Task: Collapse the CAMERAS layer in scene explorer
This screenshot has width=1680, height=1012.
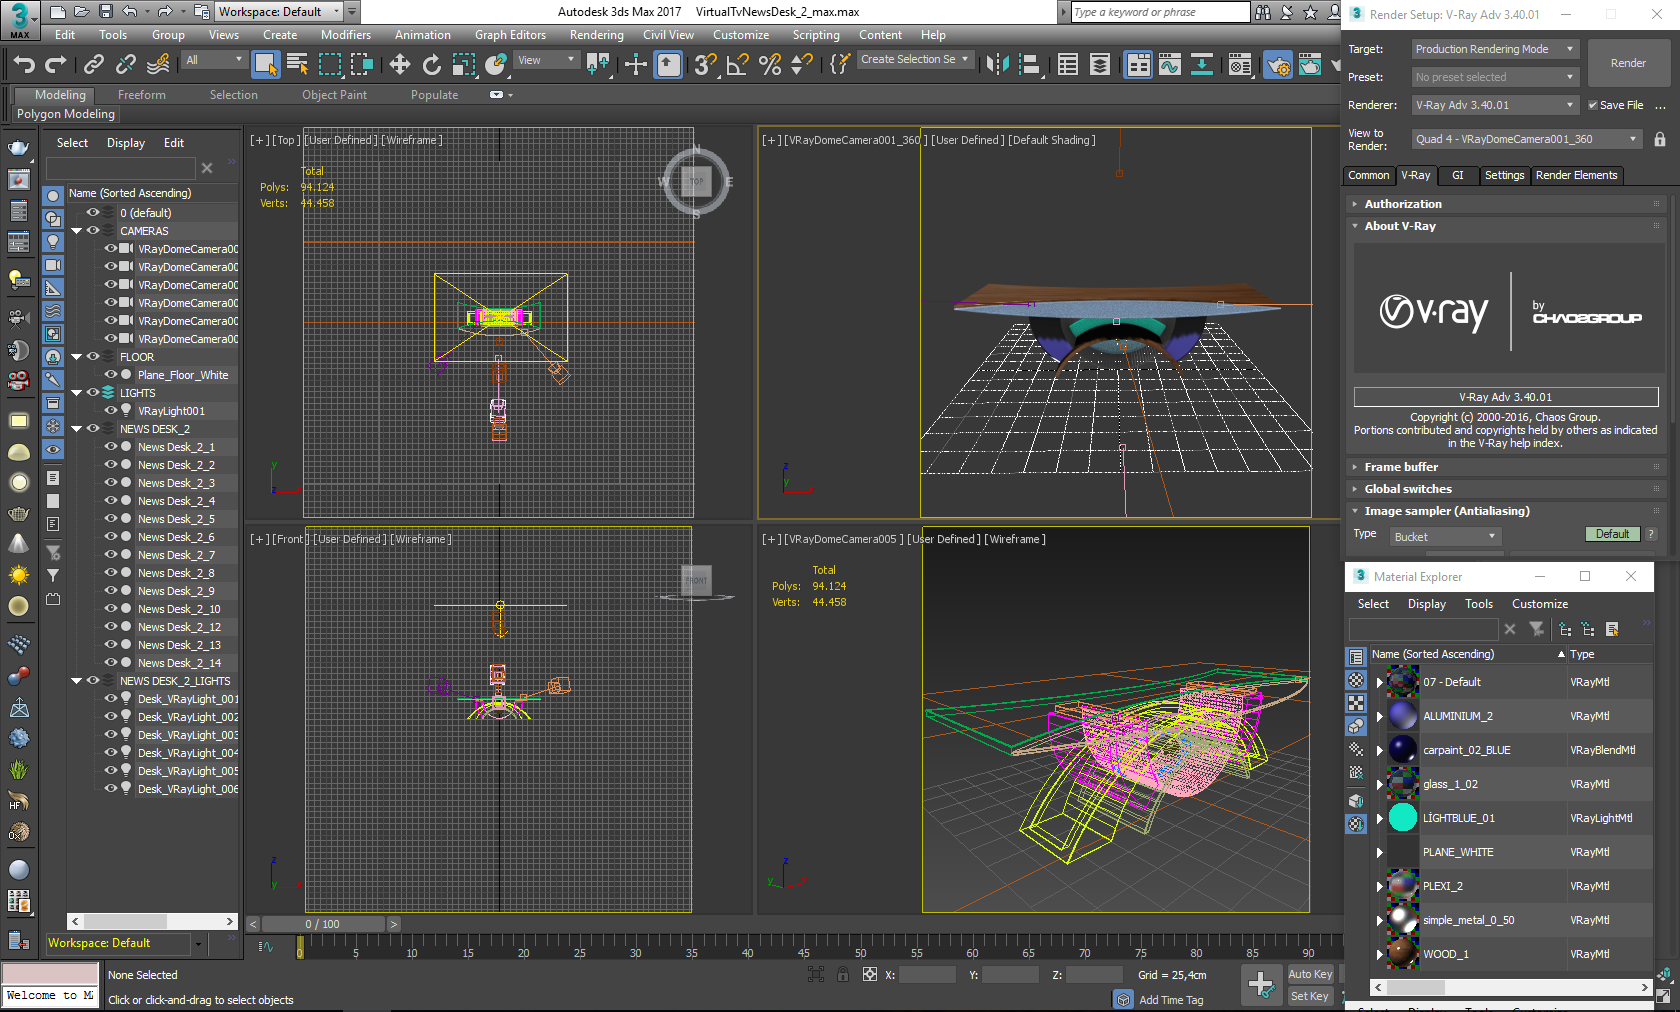Action: pyautogui.click(x=77, y=231)
